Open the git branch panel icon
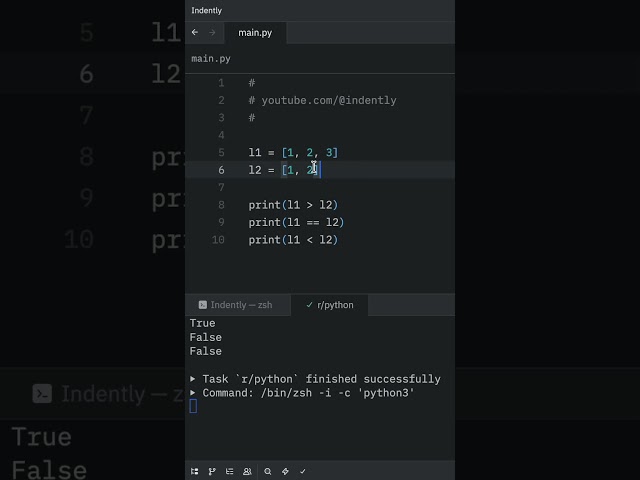 pos(212,471)
